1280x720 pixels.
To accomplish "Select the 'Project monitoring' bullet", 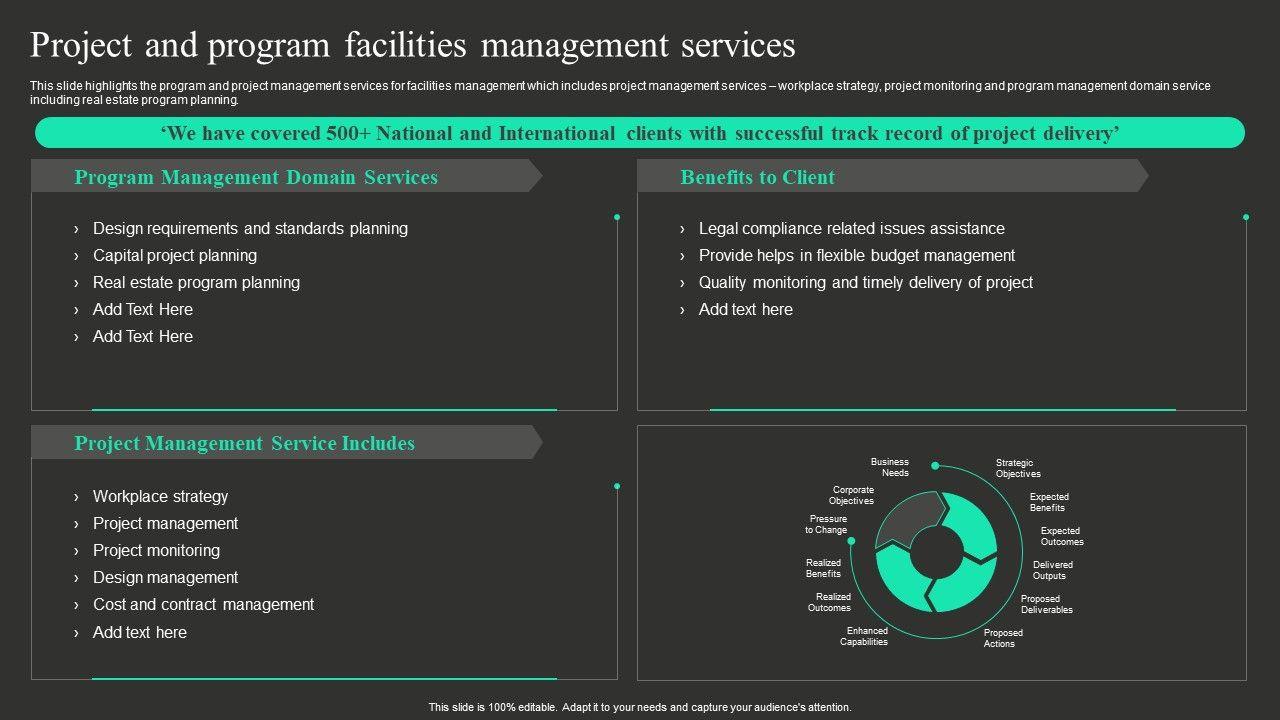I will point(156,550).
